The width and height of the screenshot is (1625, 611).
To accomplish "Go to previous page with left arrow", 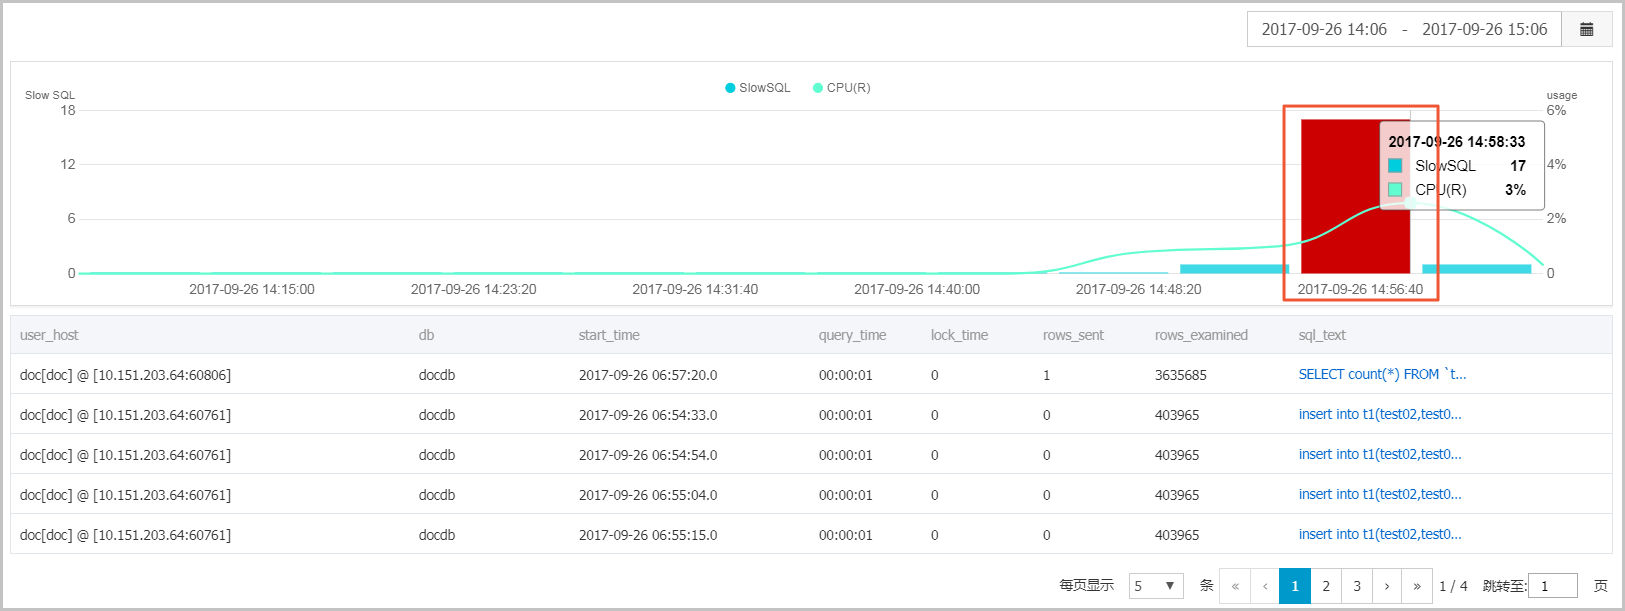I will coord(1265,586).
